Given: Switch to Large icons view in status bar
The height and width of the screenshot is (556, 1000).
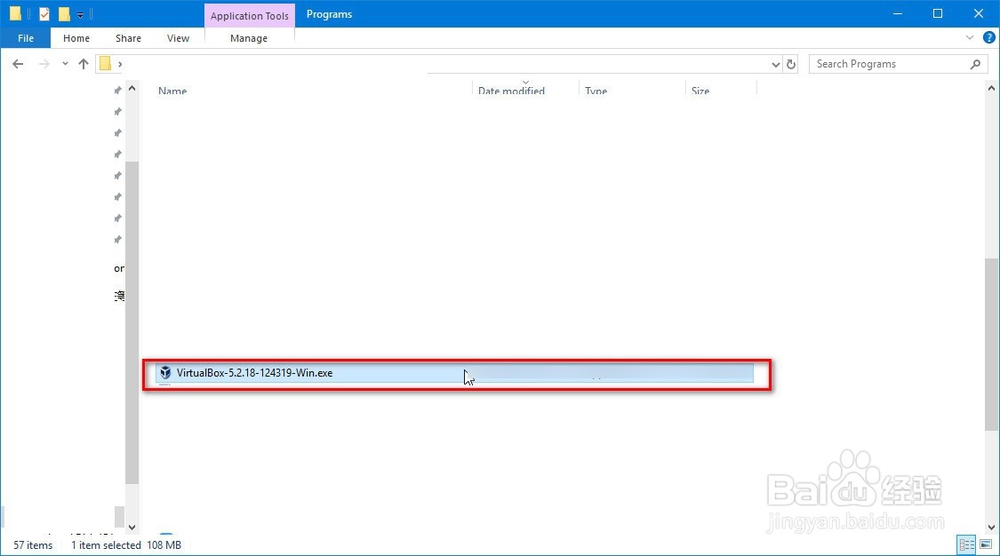Looking at the screenshot, I should 986,545.
